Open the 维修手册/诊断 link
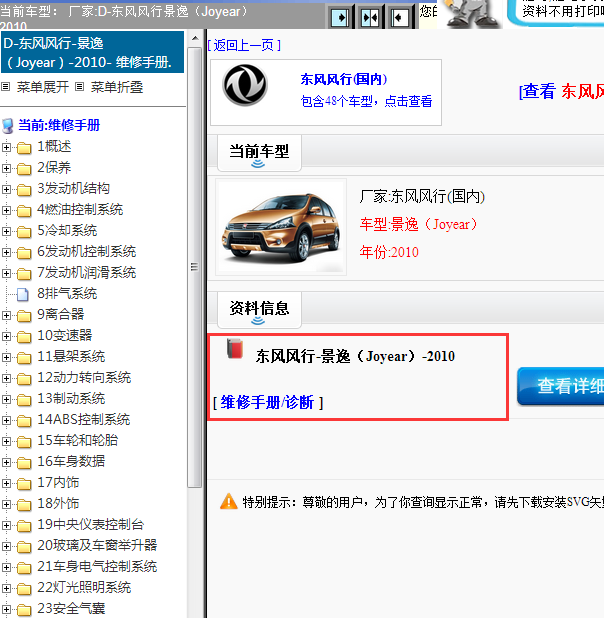Viewport: 604px width, 618px height. [267, 402]
